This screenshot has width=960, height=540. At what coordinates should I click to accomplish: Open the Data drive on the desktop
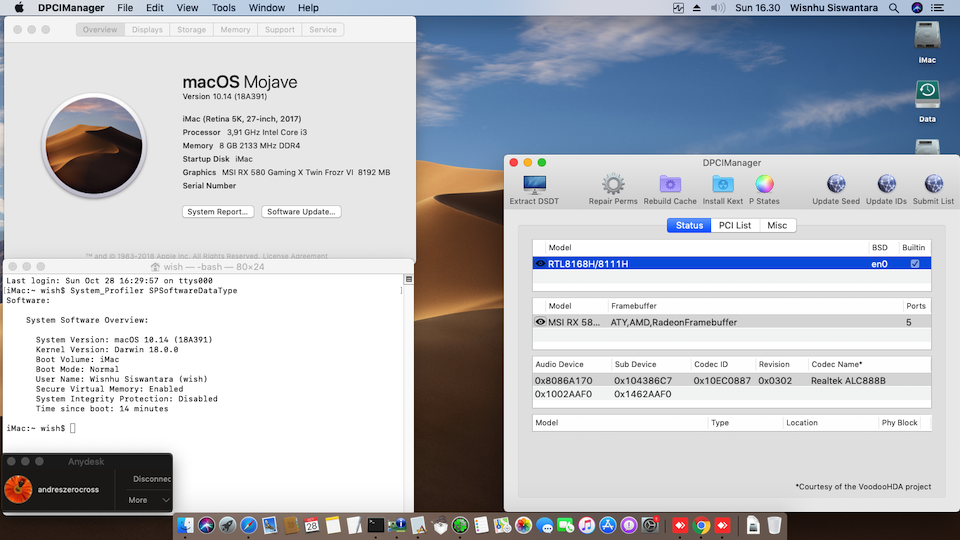coord(927,96)
